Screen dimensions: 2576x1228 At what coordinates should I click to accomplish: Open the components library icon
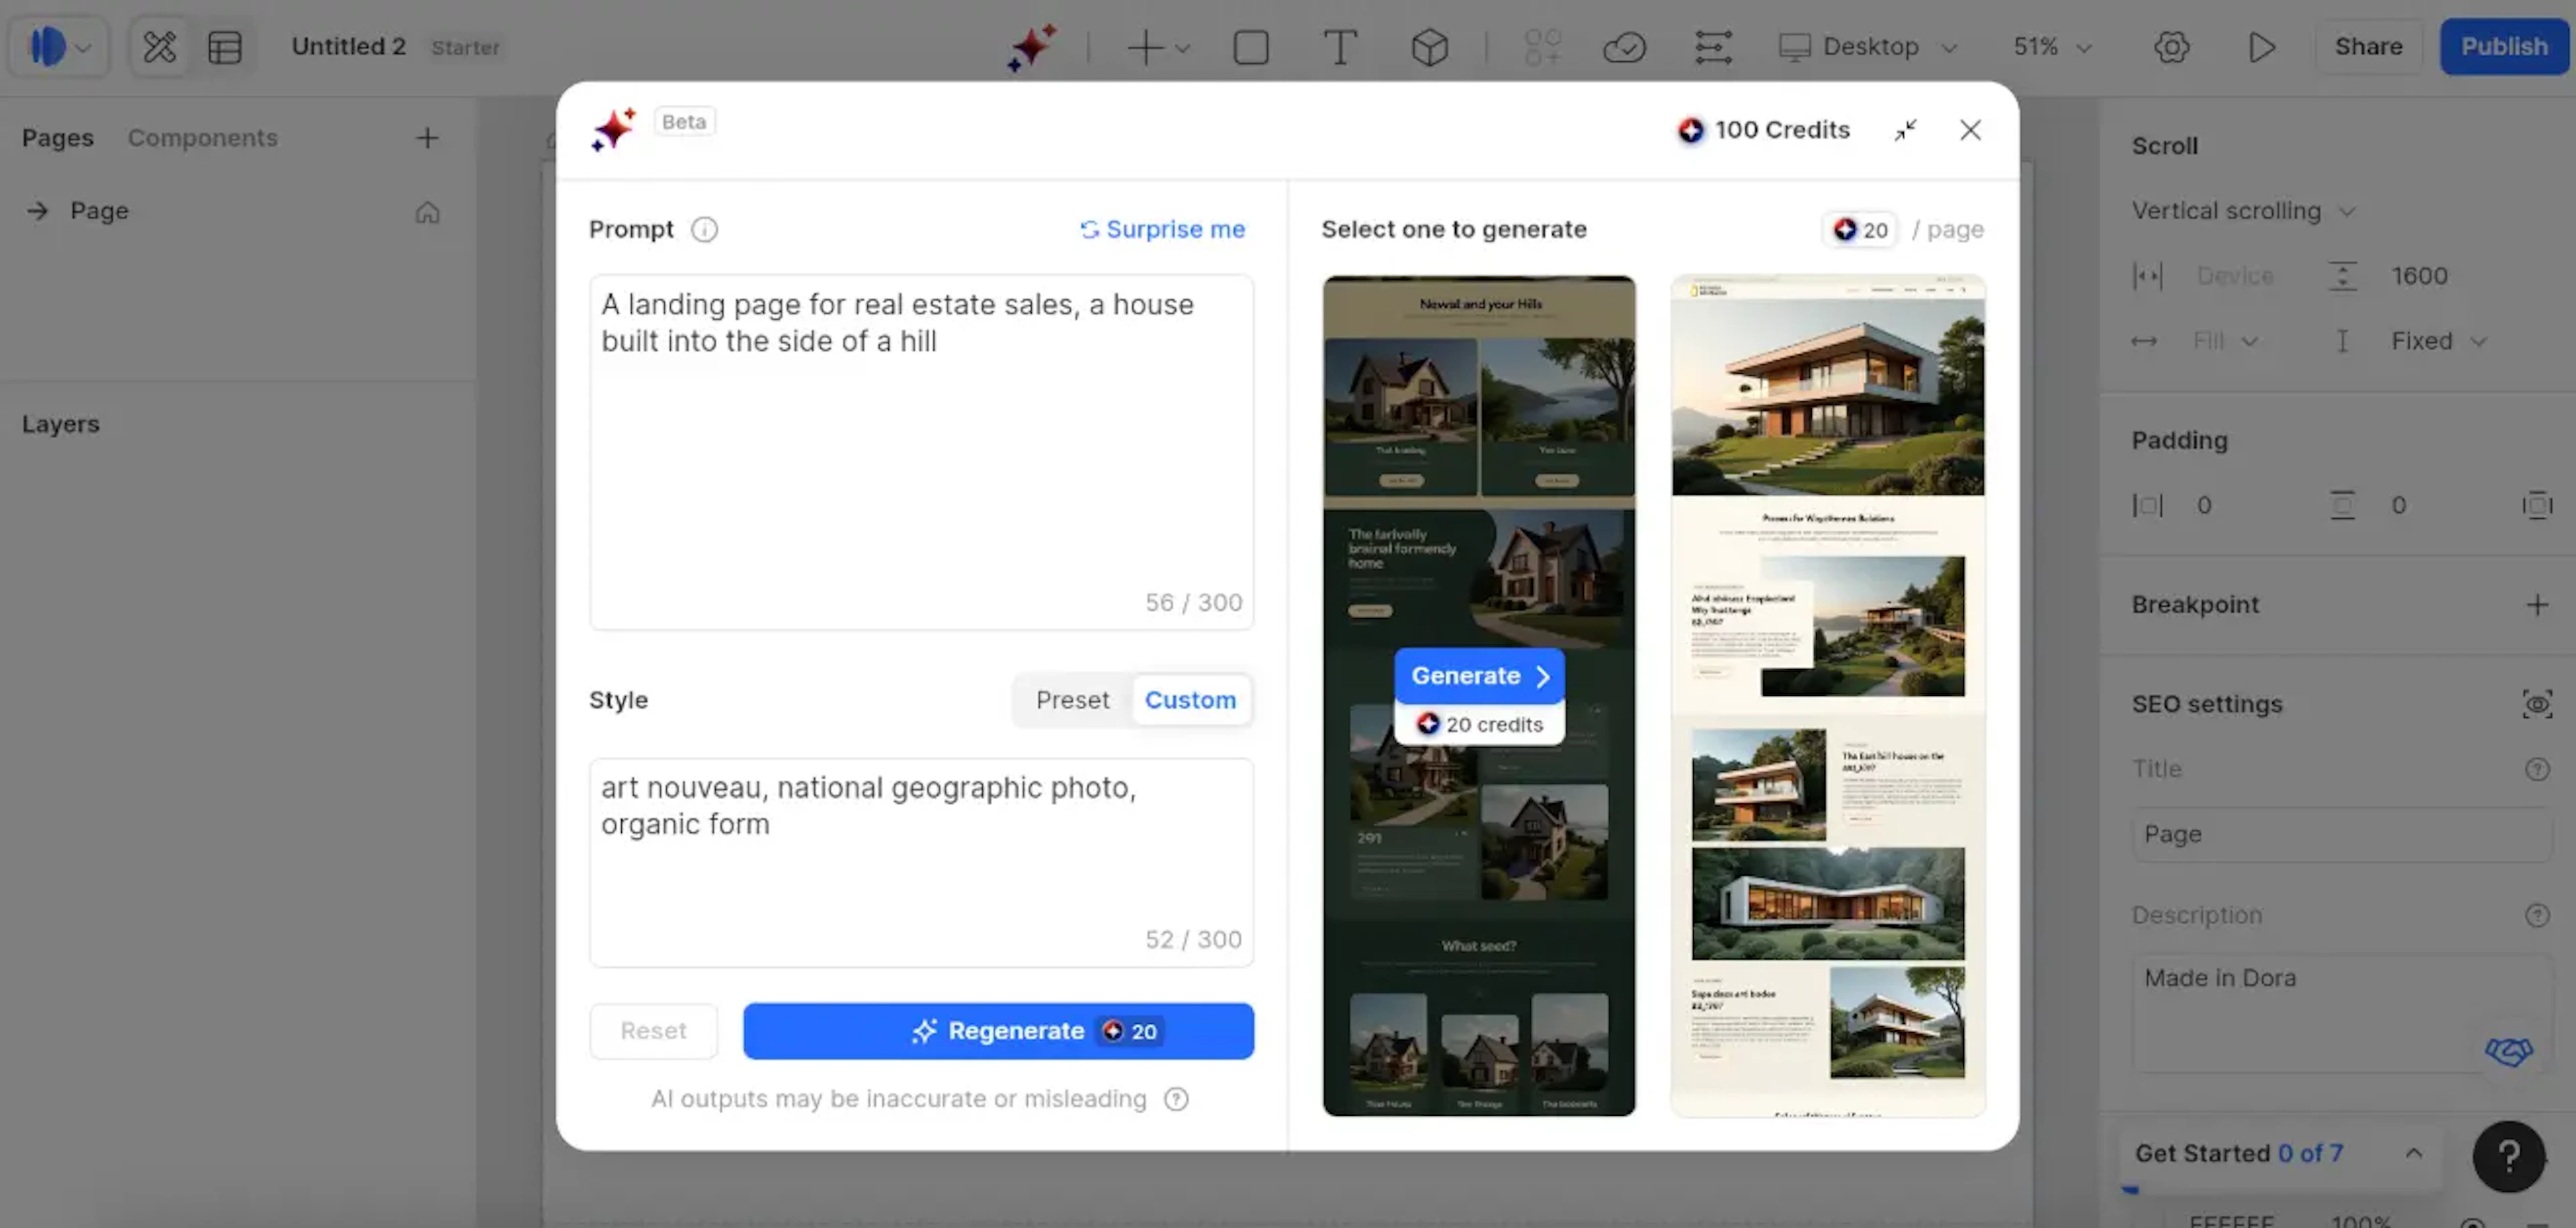click(x=1542, y=47)
